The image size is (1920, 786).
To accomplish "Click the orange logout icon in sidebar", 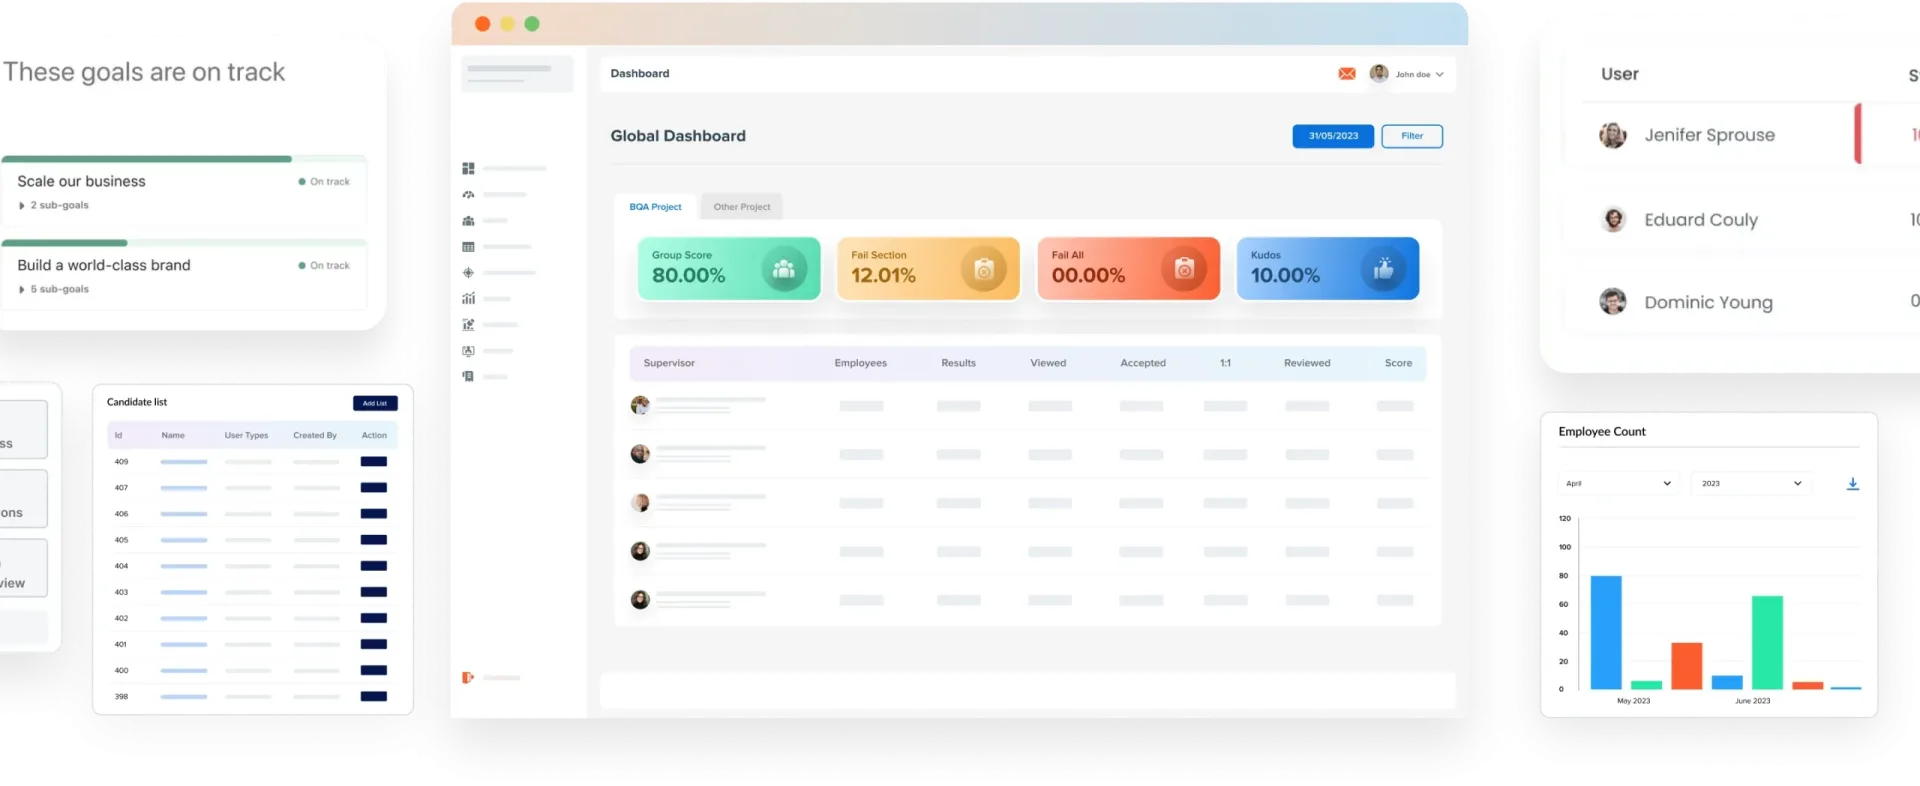I will click(x=467, y=677).
